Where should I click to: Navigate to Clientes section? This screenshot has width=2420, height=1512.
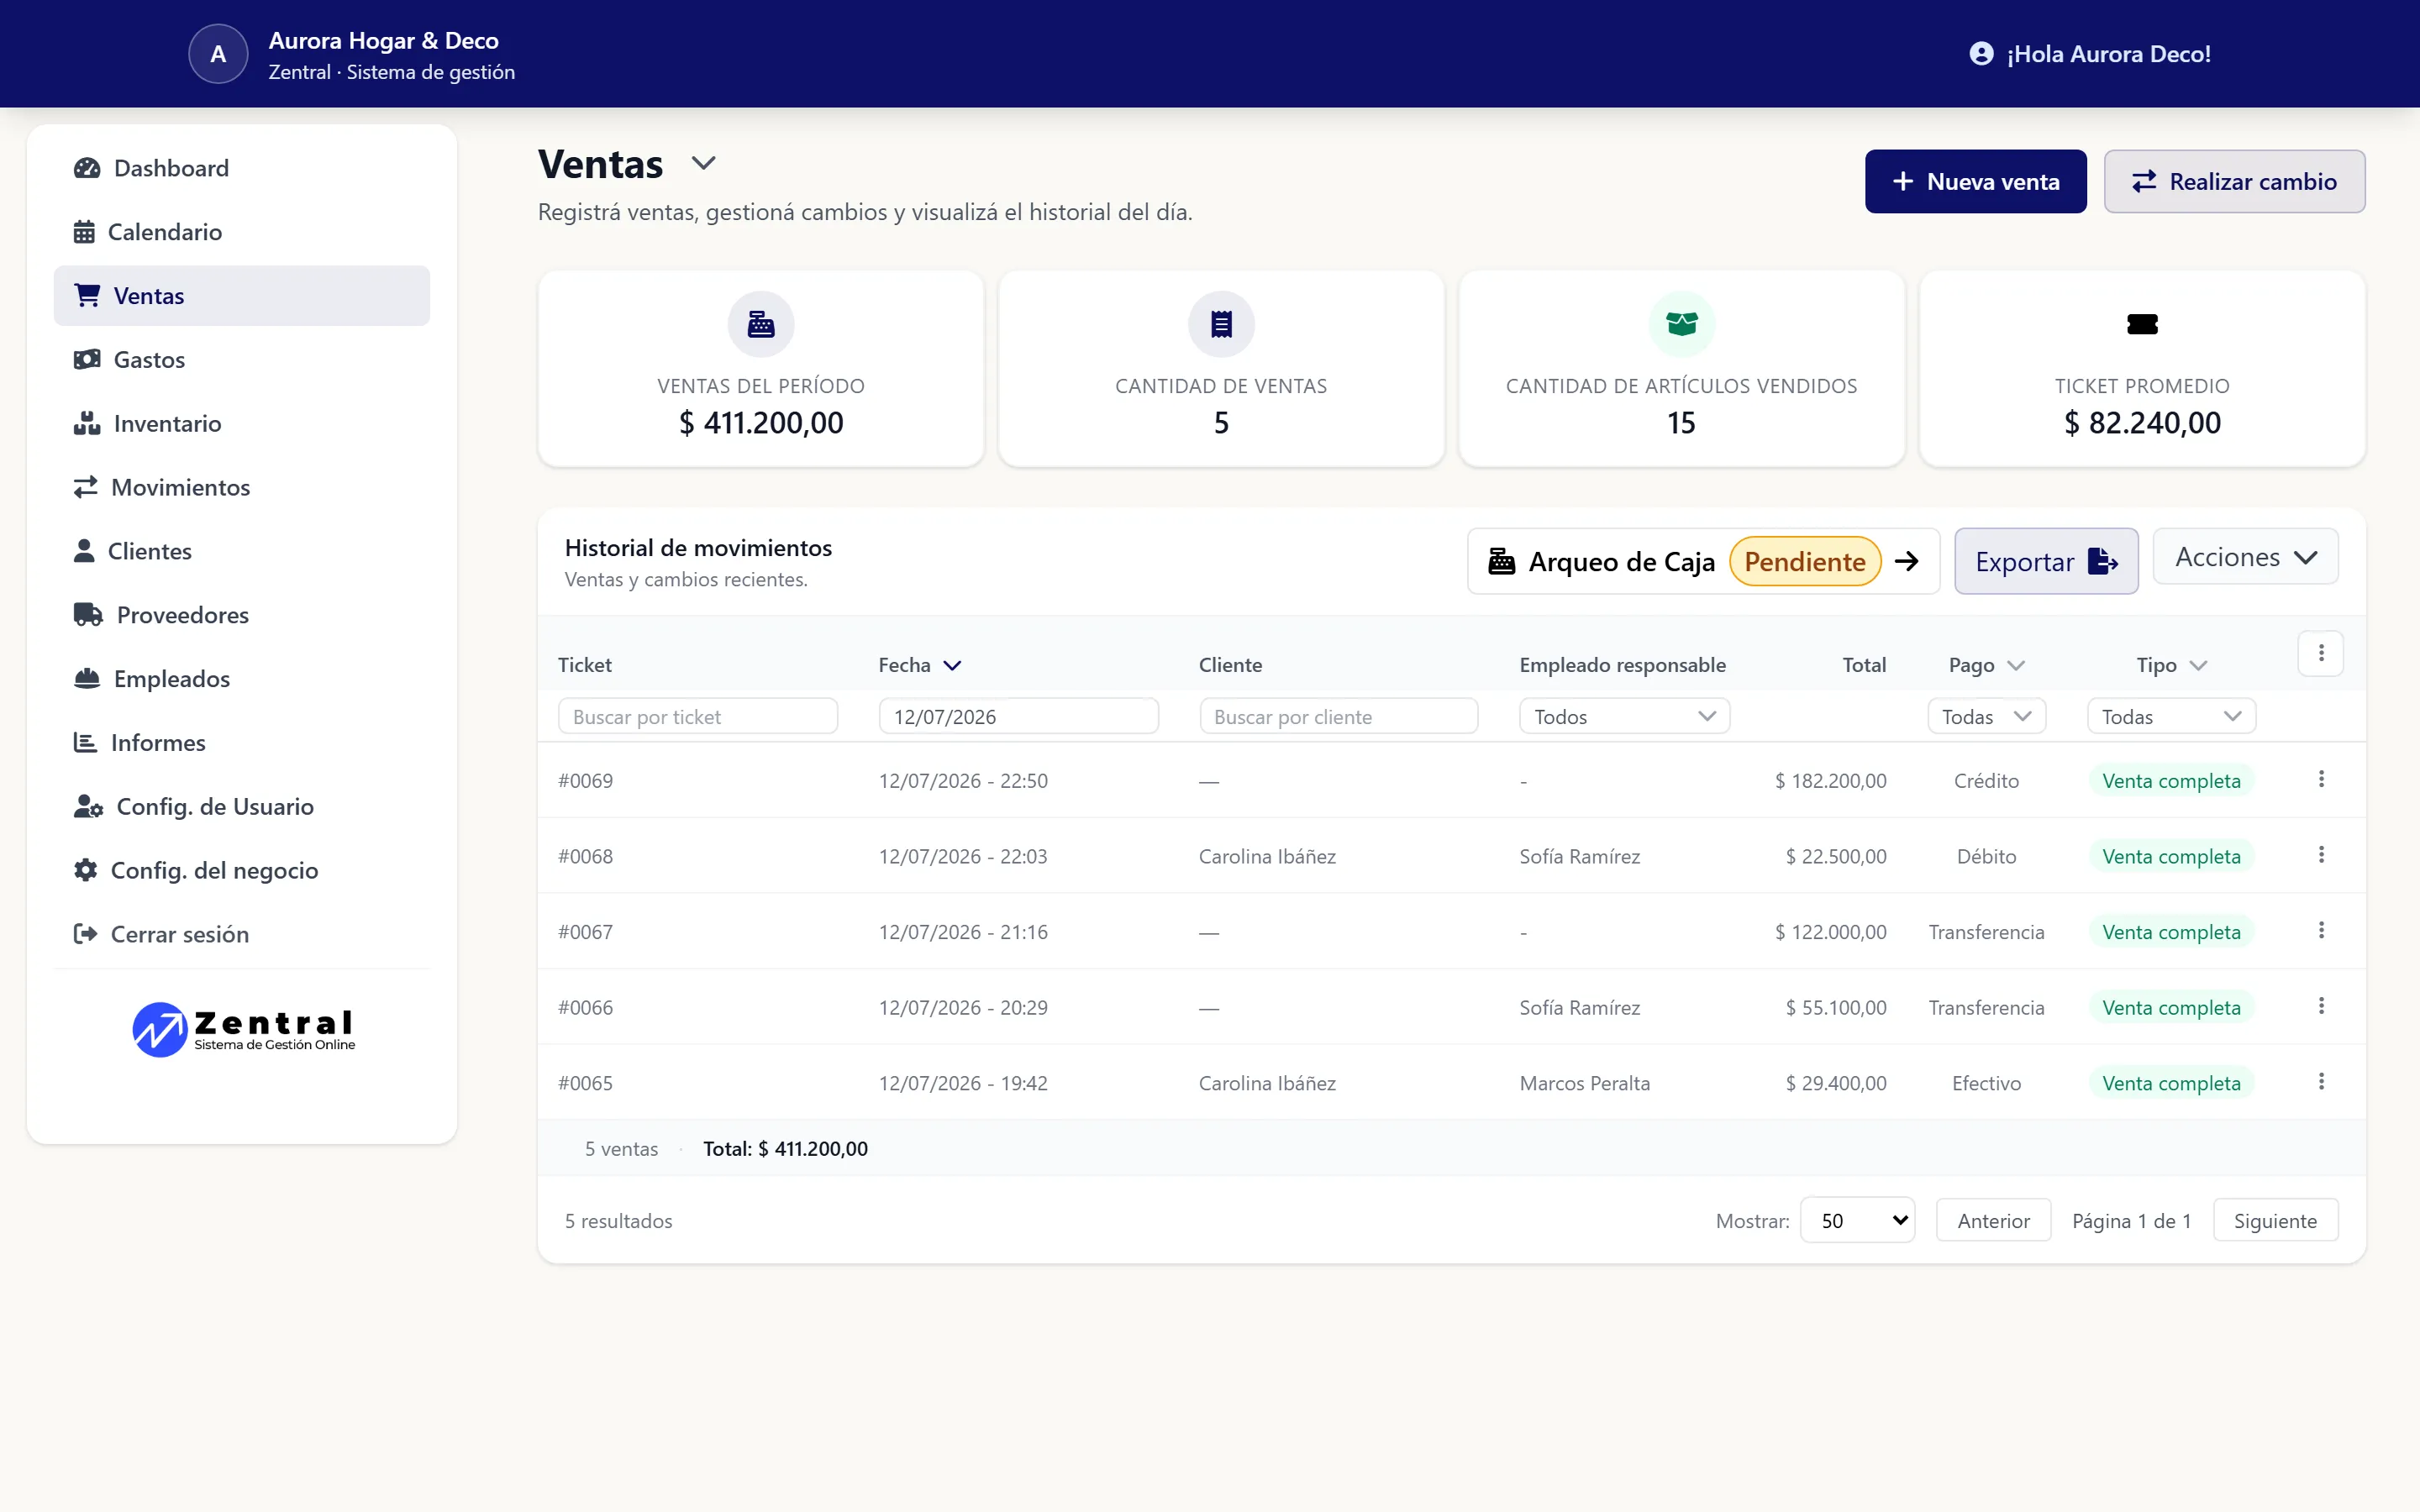point(241,551)
